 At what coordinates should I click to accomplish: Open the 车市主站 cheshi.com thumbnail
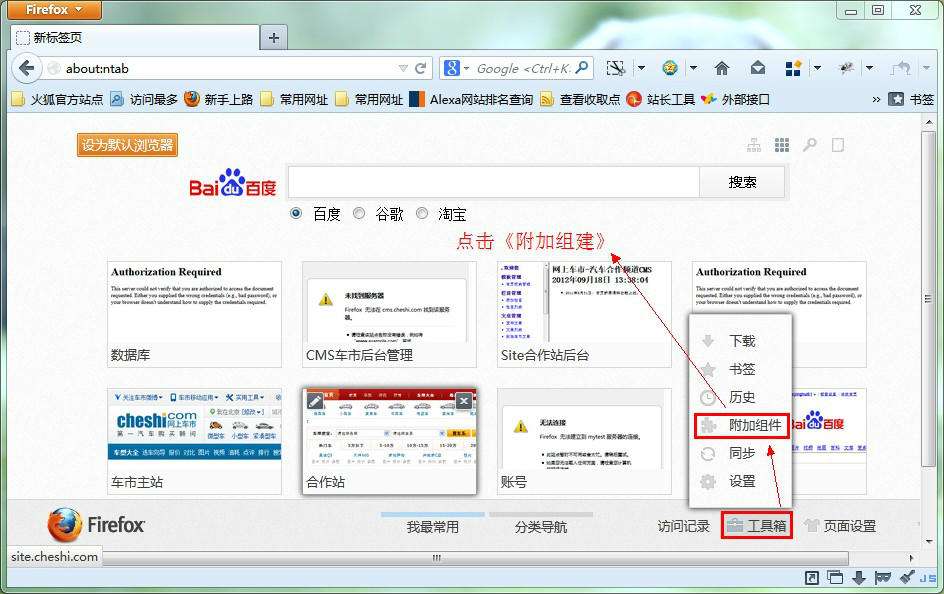194,441
